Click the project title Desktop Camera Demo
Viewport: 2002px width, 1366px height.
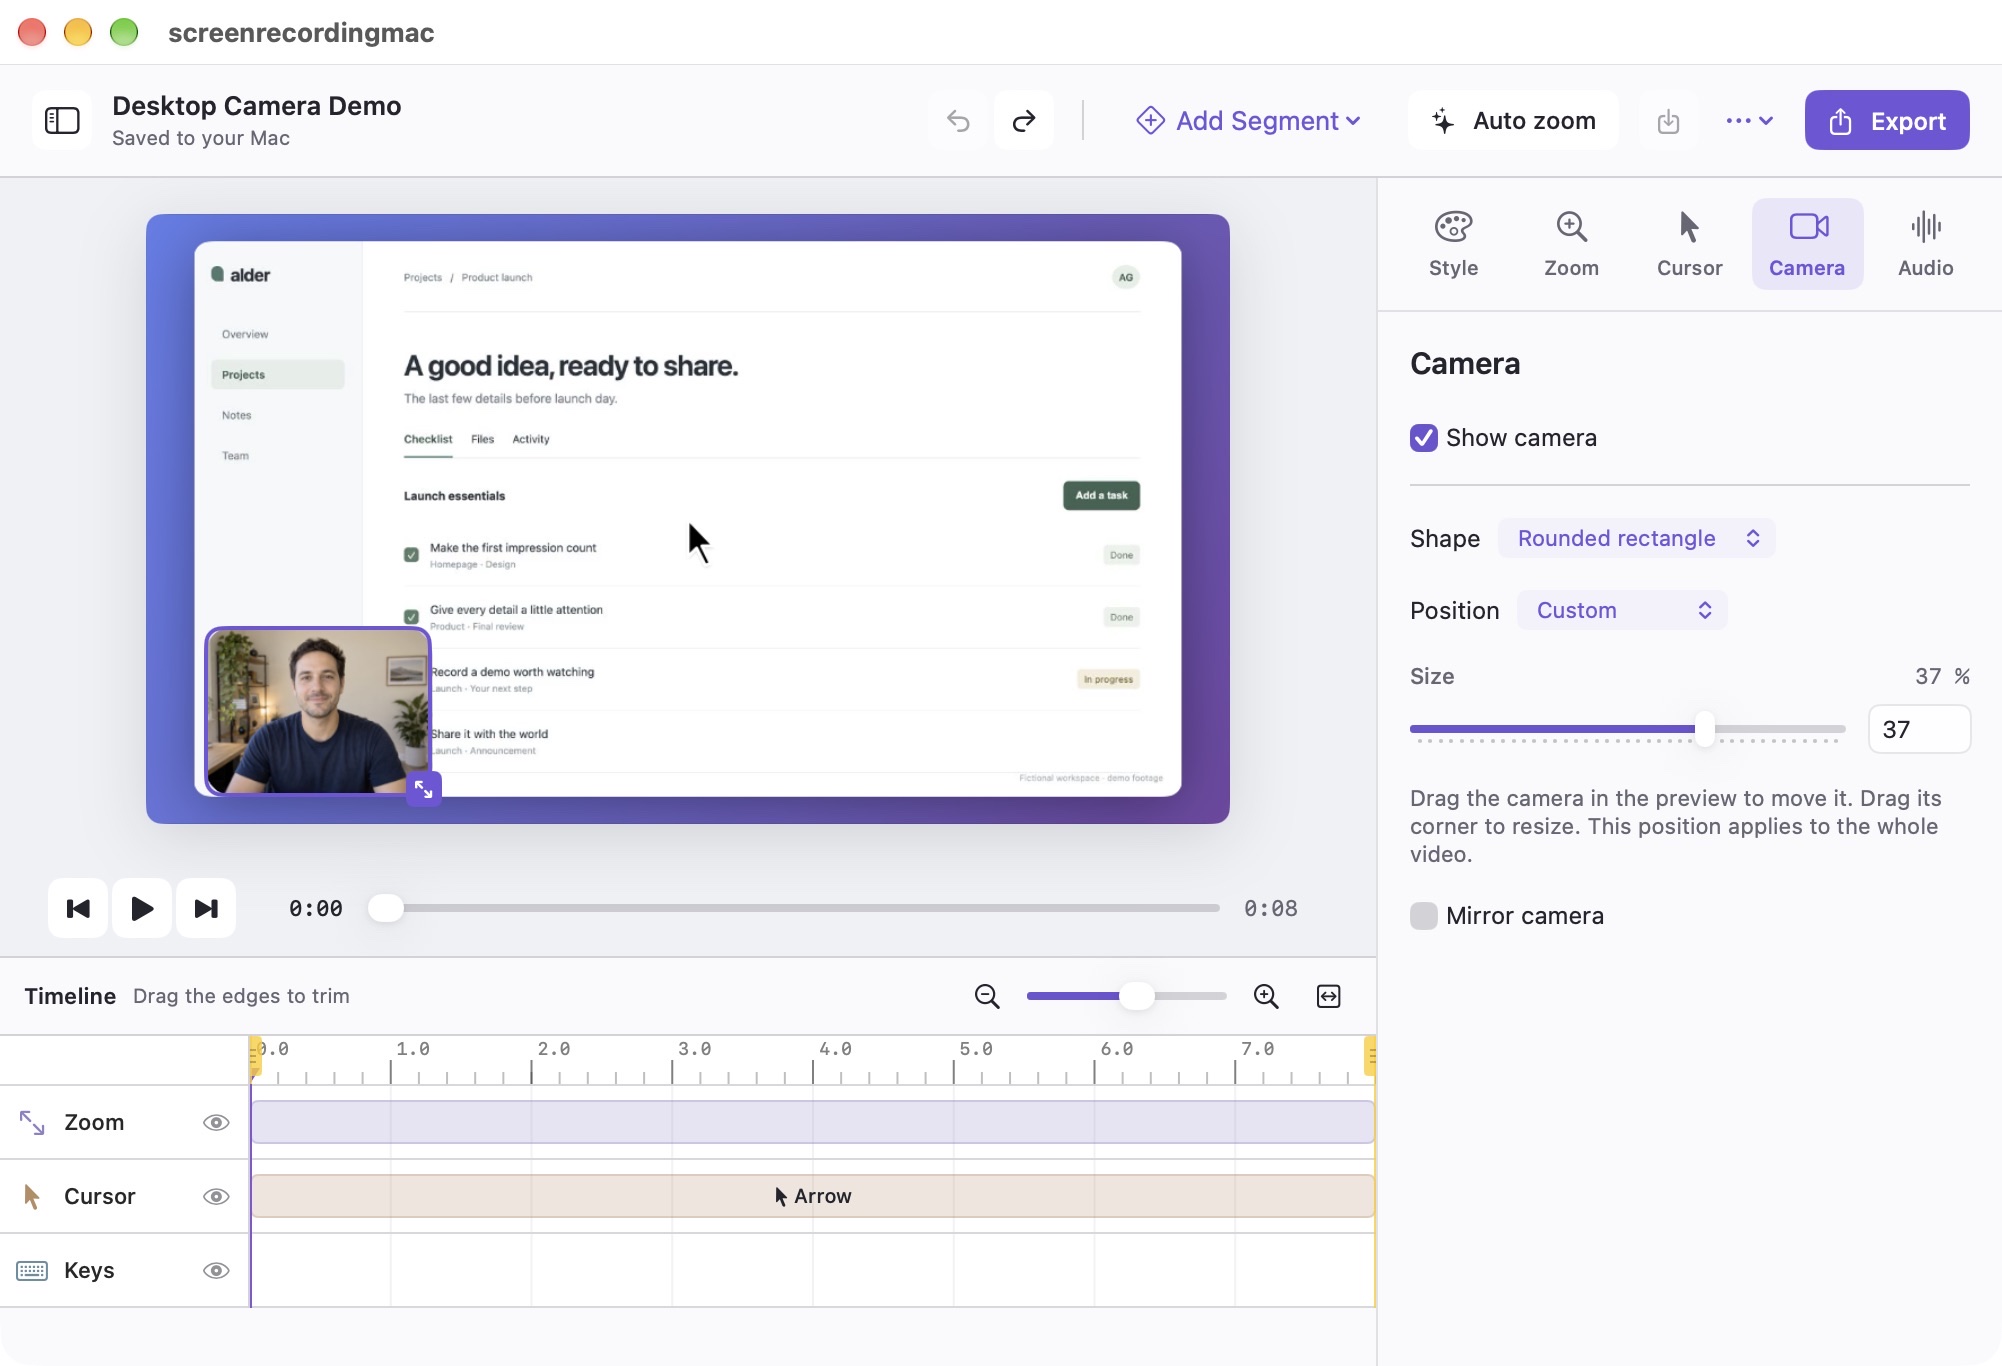[257, 106]
